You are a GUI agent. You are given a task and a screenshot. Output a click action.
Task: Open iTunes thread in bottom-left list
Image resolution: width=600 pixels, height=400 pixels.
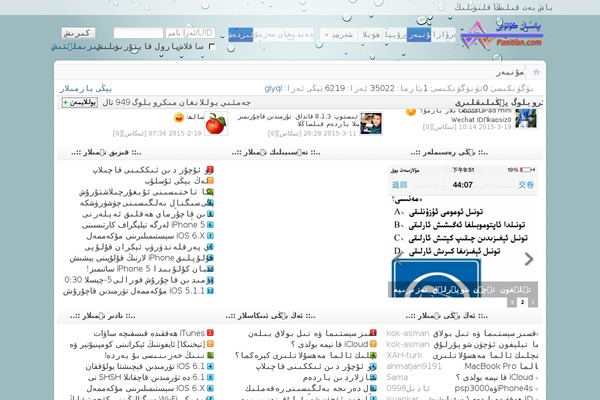[149, 333]
